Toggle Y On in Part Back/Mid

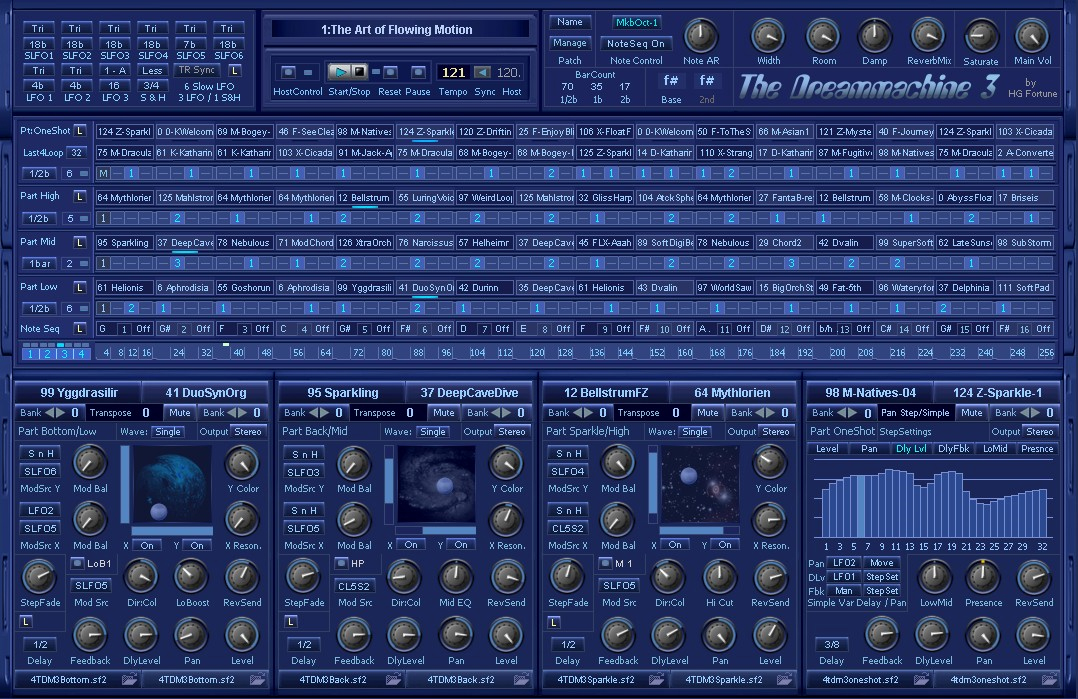tap(461, 544)
